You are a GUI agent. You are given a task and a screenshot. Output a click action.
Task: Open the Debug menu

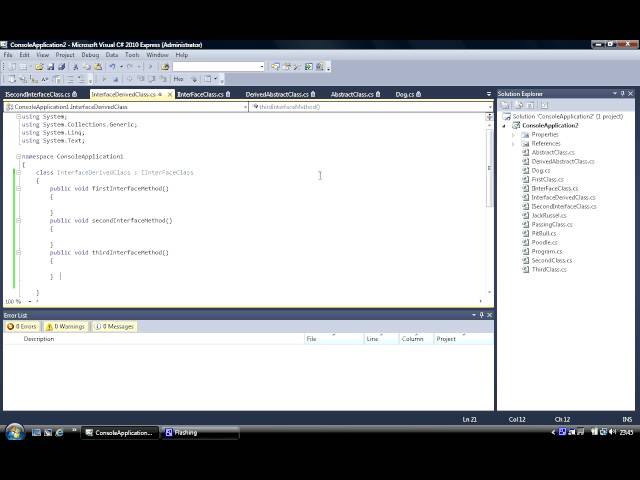point(90,55)
